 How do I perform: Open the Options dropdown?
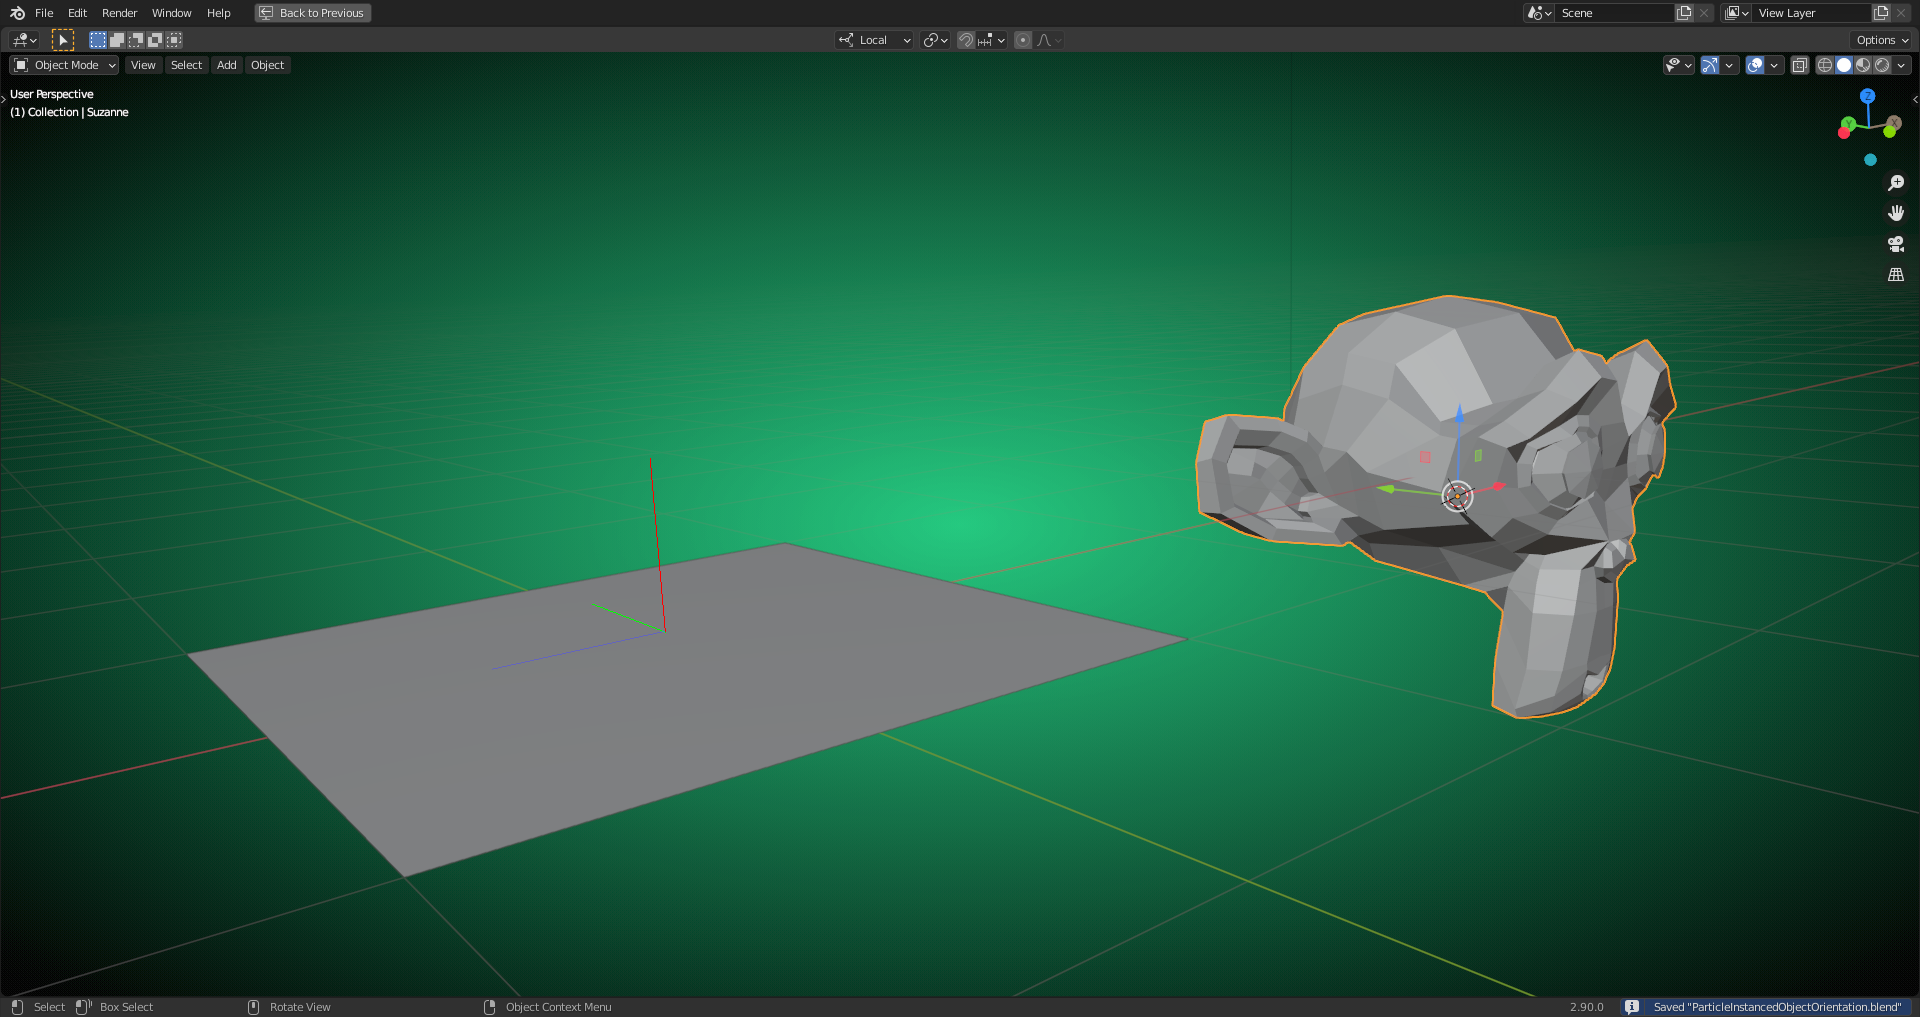[x=1880, y=40]
